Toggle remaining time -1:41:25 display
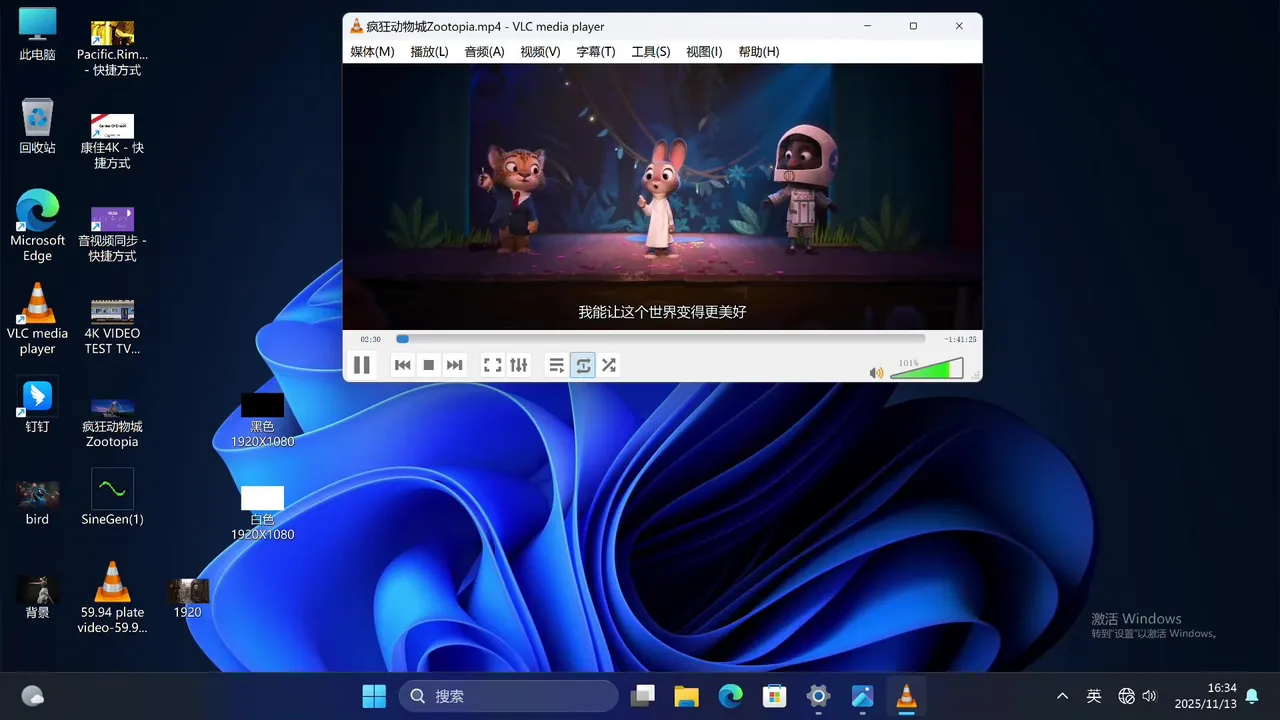Viewport: 1280px width, 720px height. [x=960, y=339]
